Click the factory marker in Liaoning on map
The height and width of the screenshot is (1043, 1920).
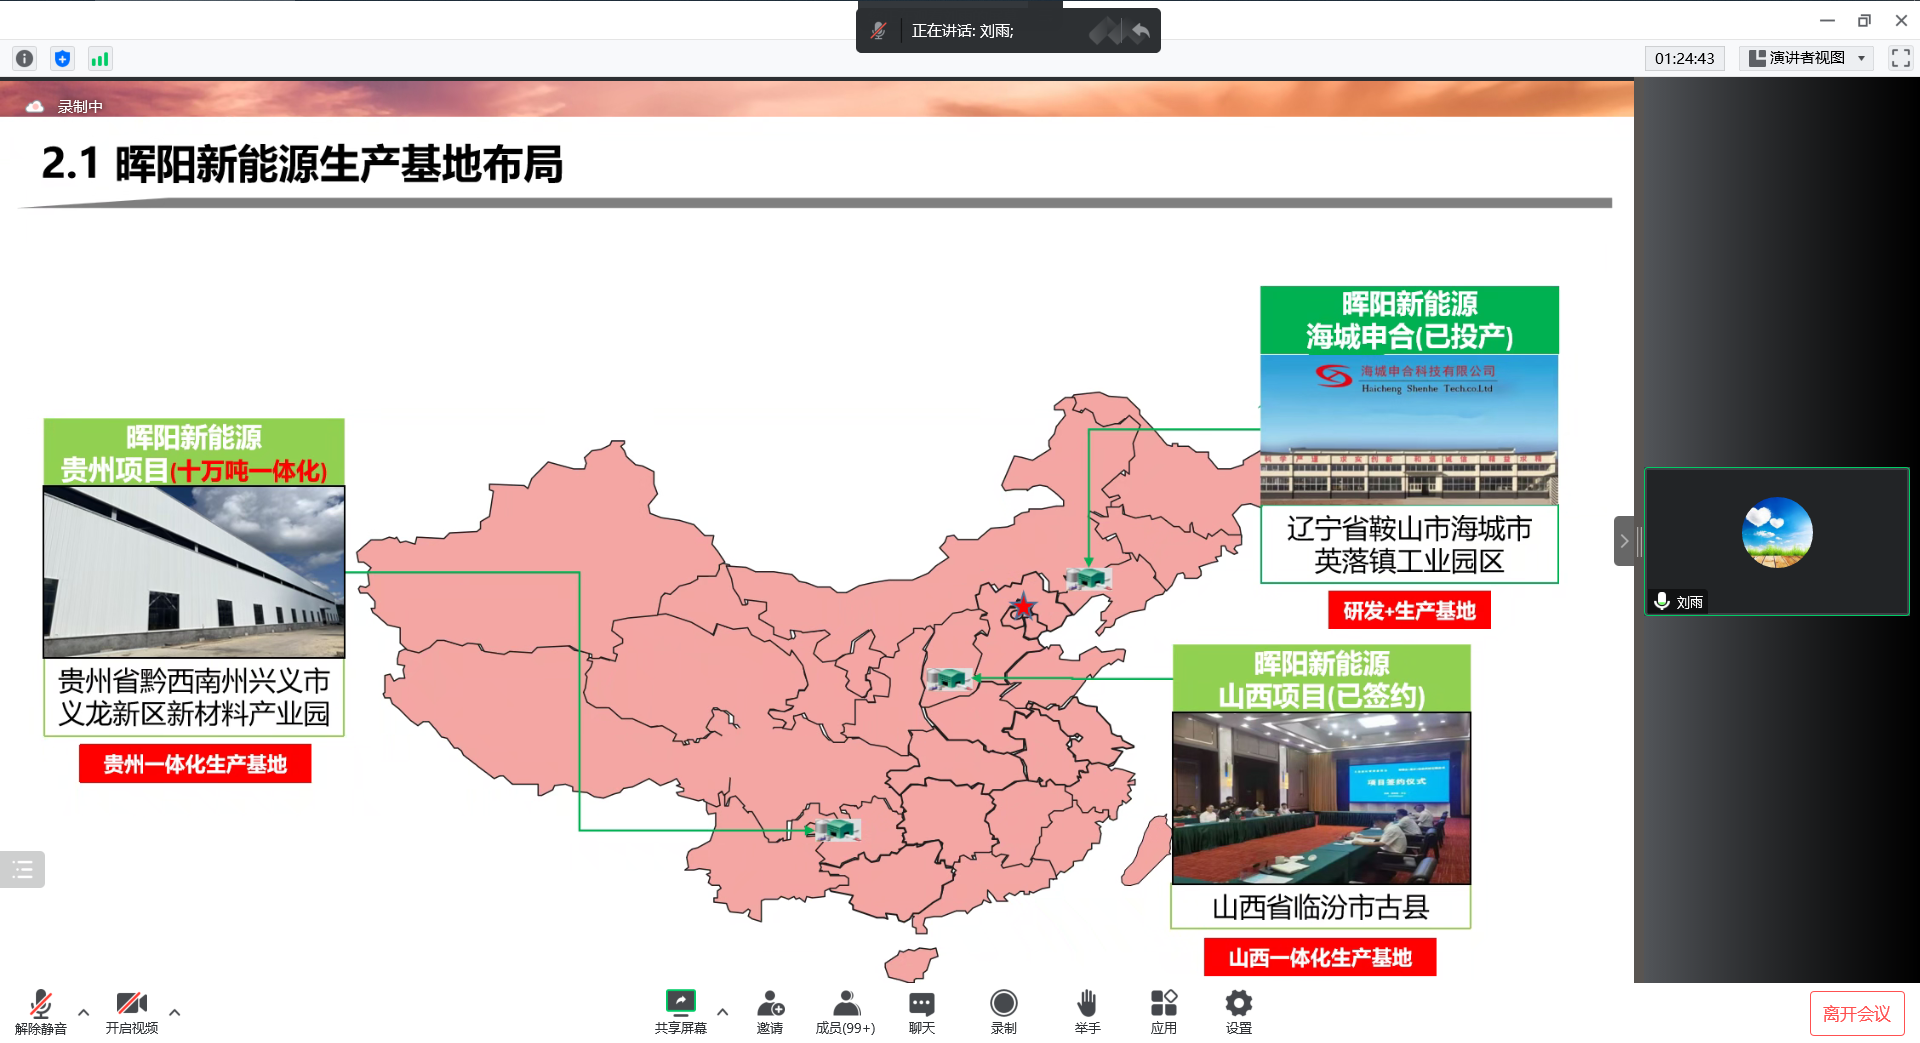[1088, 578]
